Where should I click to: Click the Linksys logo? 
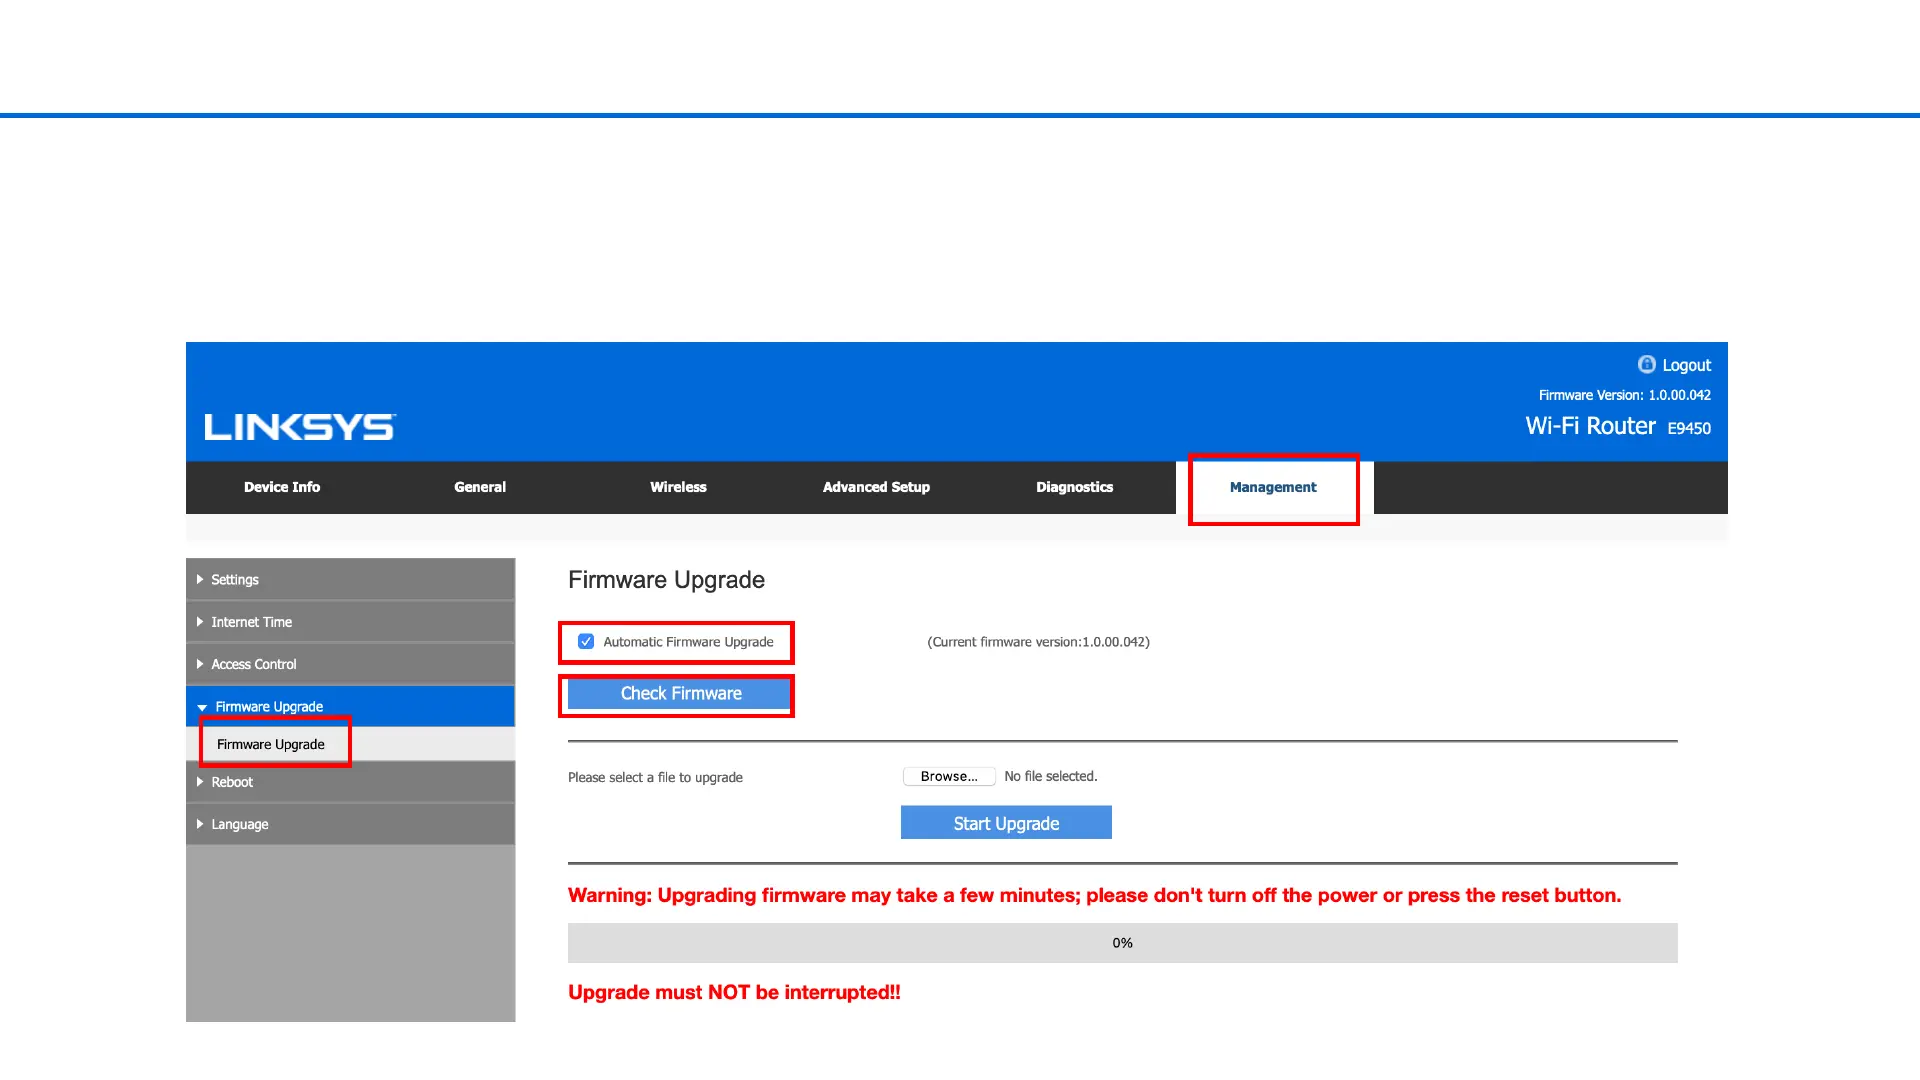point(300,427)
